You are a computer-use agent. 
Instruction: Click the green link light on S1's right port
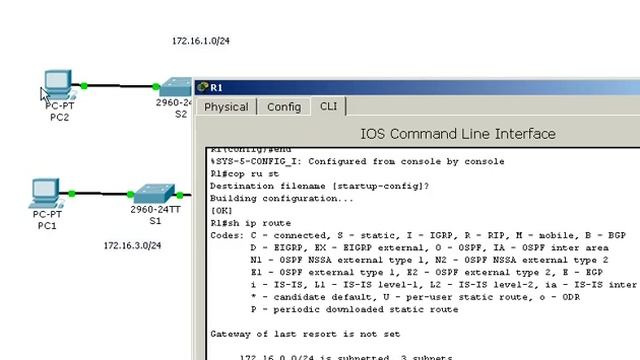[x=180, y=196]
